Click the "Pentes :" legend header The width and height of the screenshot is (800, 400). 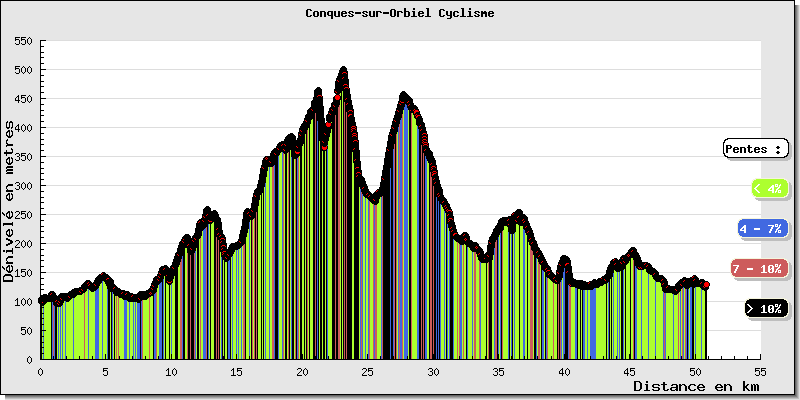point(755,149)
